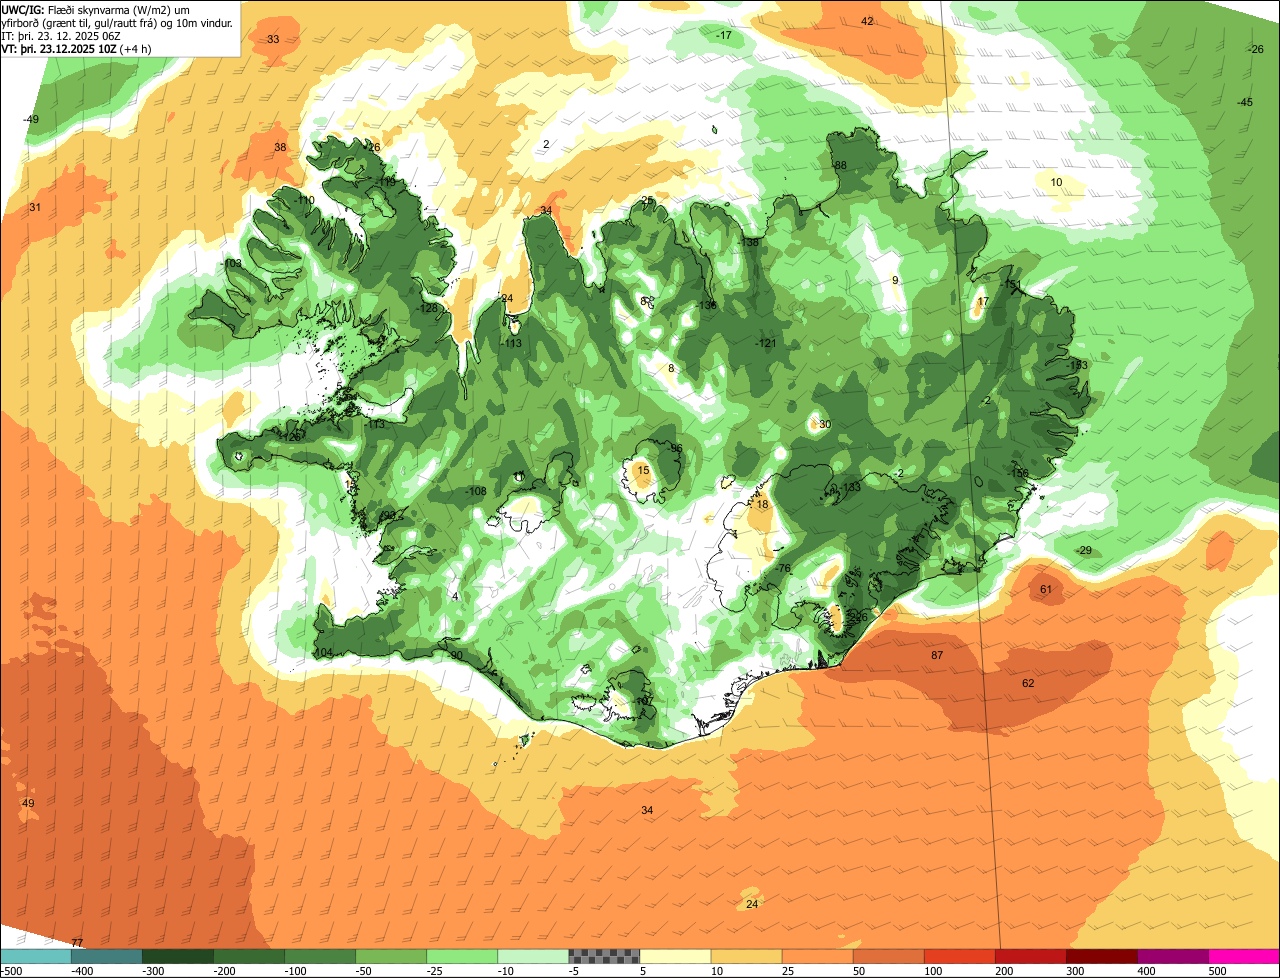
Task: Click the initial time text 'IT: þri. 23. 12. 2025 06Z'
Action: point(61,35)
